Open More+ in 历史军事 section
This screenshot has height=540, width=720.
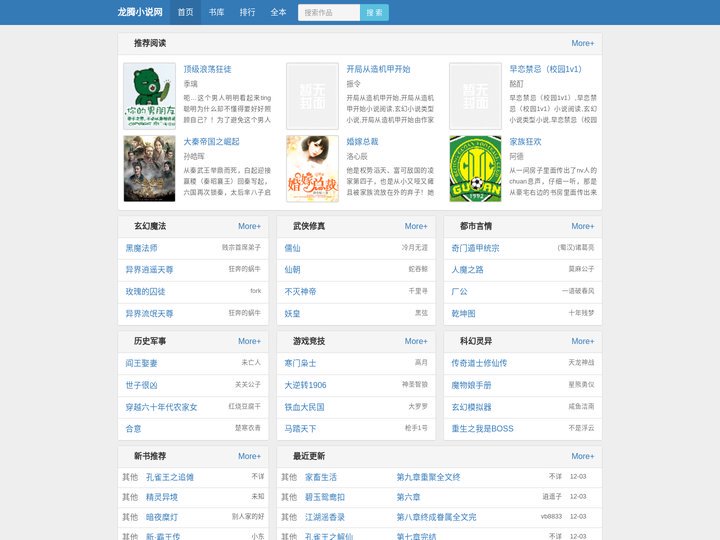click(x=249, y=341)
